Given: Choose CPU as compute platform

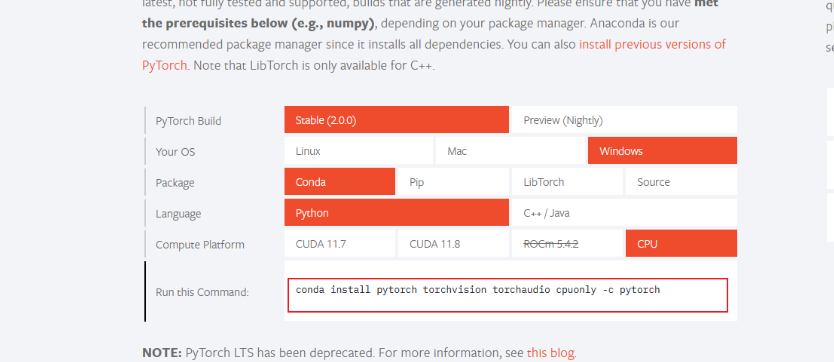Looking at the screenshot, I should coord(681,244).
